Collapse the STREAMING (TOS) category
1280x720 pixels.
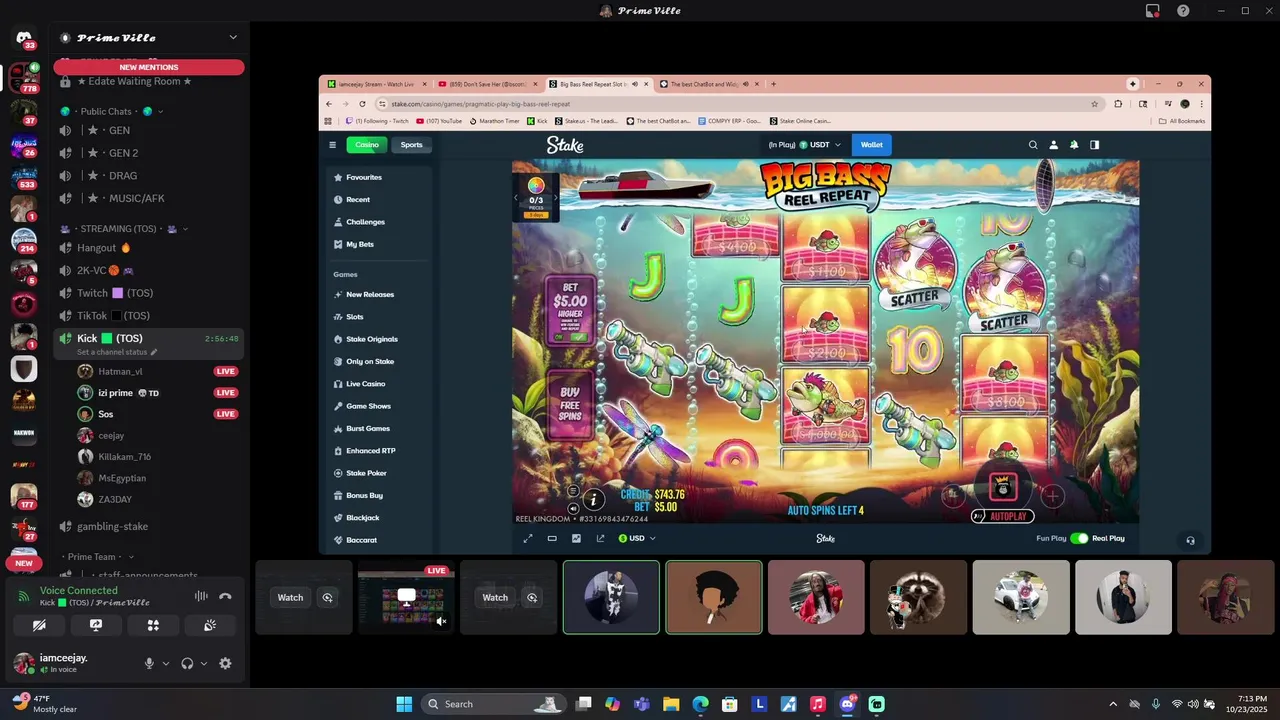click(x=124, y=229)
